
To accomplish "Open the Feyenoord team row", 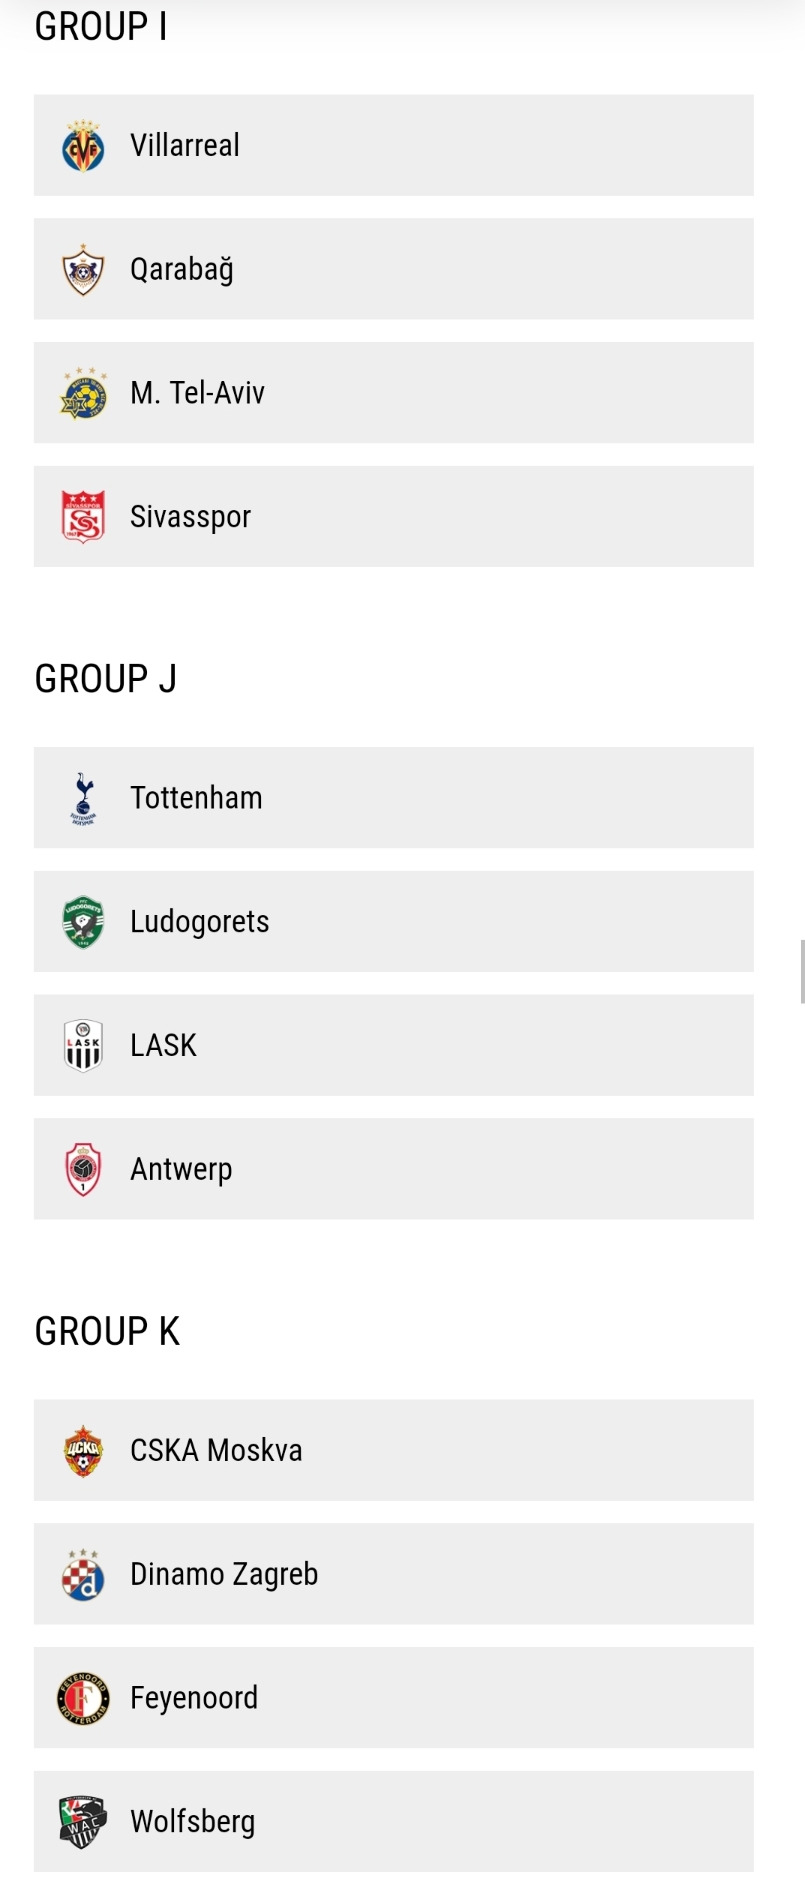I will click(394, 1698).
